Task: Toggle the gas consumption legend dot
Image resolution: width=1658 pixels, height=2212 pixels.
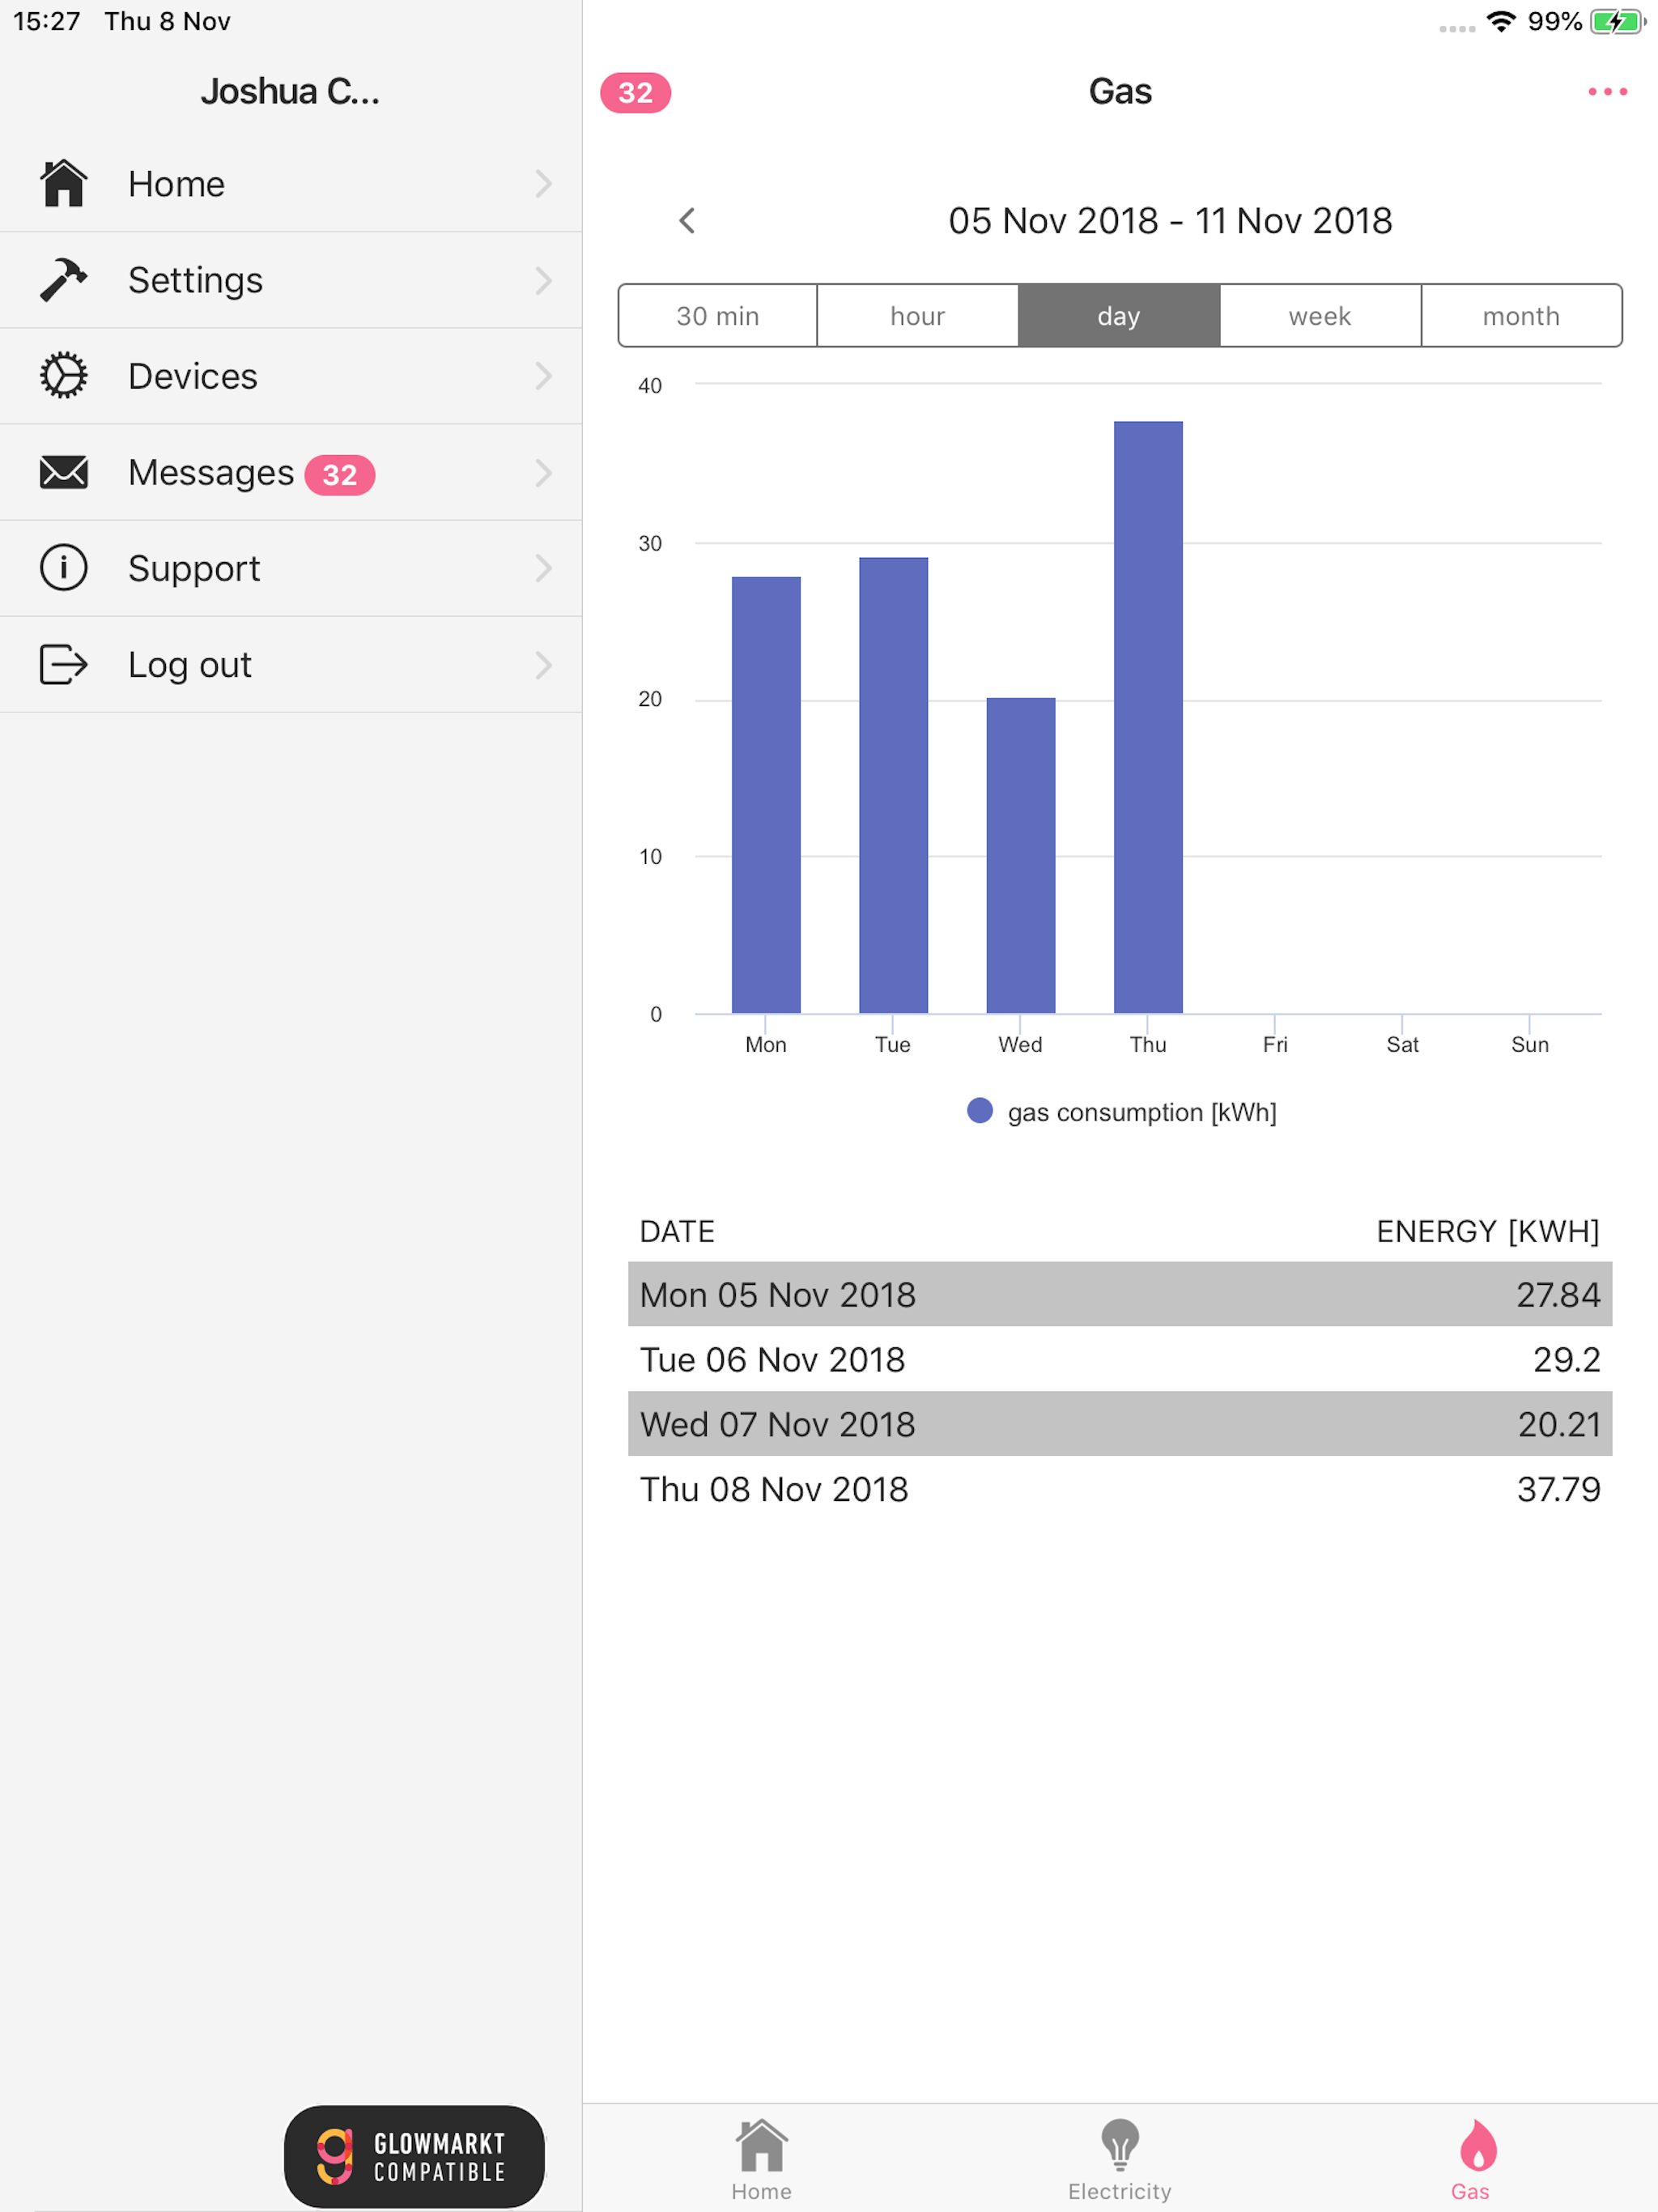Action: pyautogui.click(x=980, y=1111)
